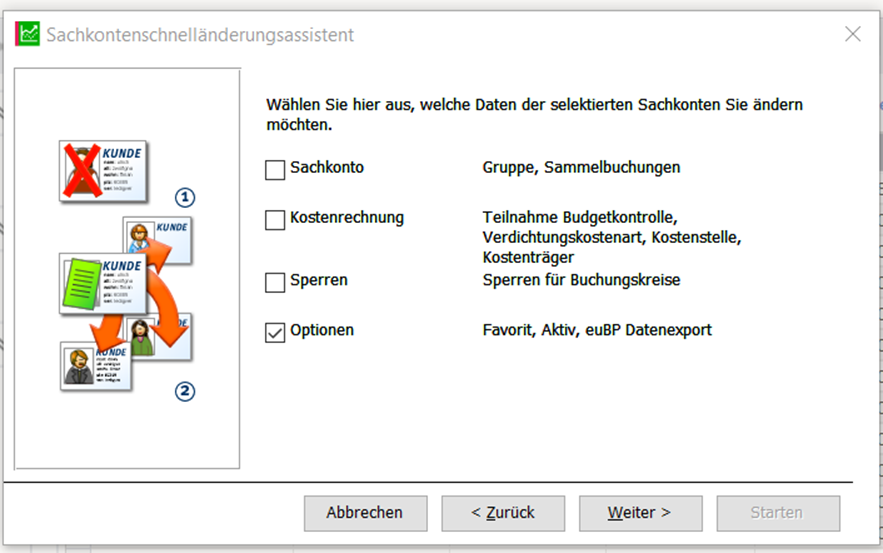Image resolution: width=883 pixels, height=553 pixels.
Task: Click the application icon in the title bar
Action: coord(27,34)
